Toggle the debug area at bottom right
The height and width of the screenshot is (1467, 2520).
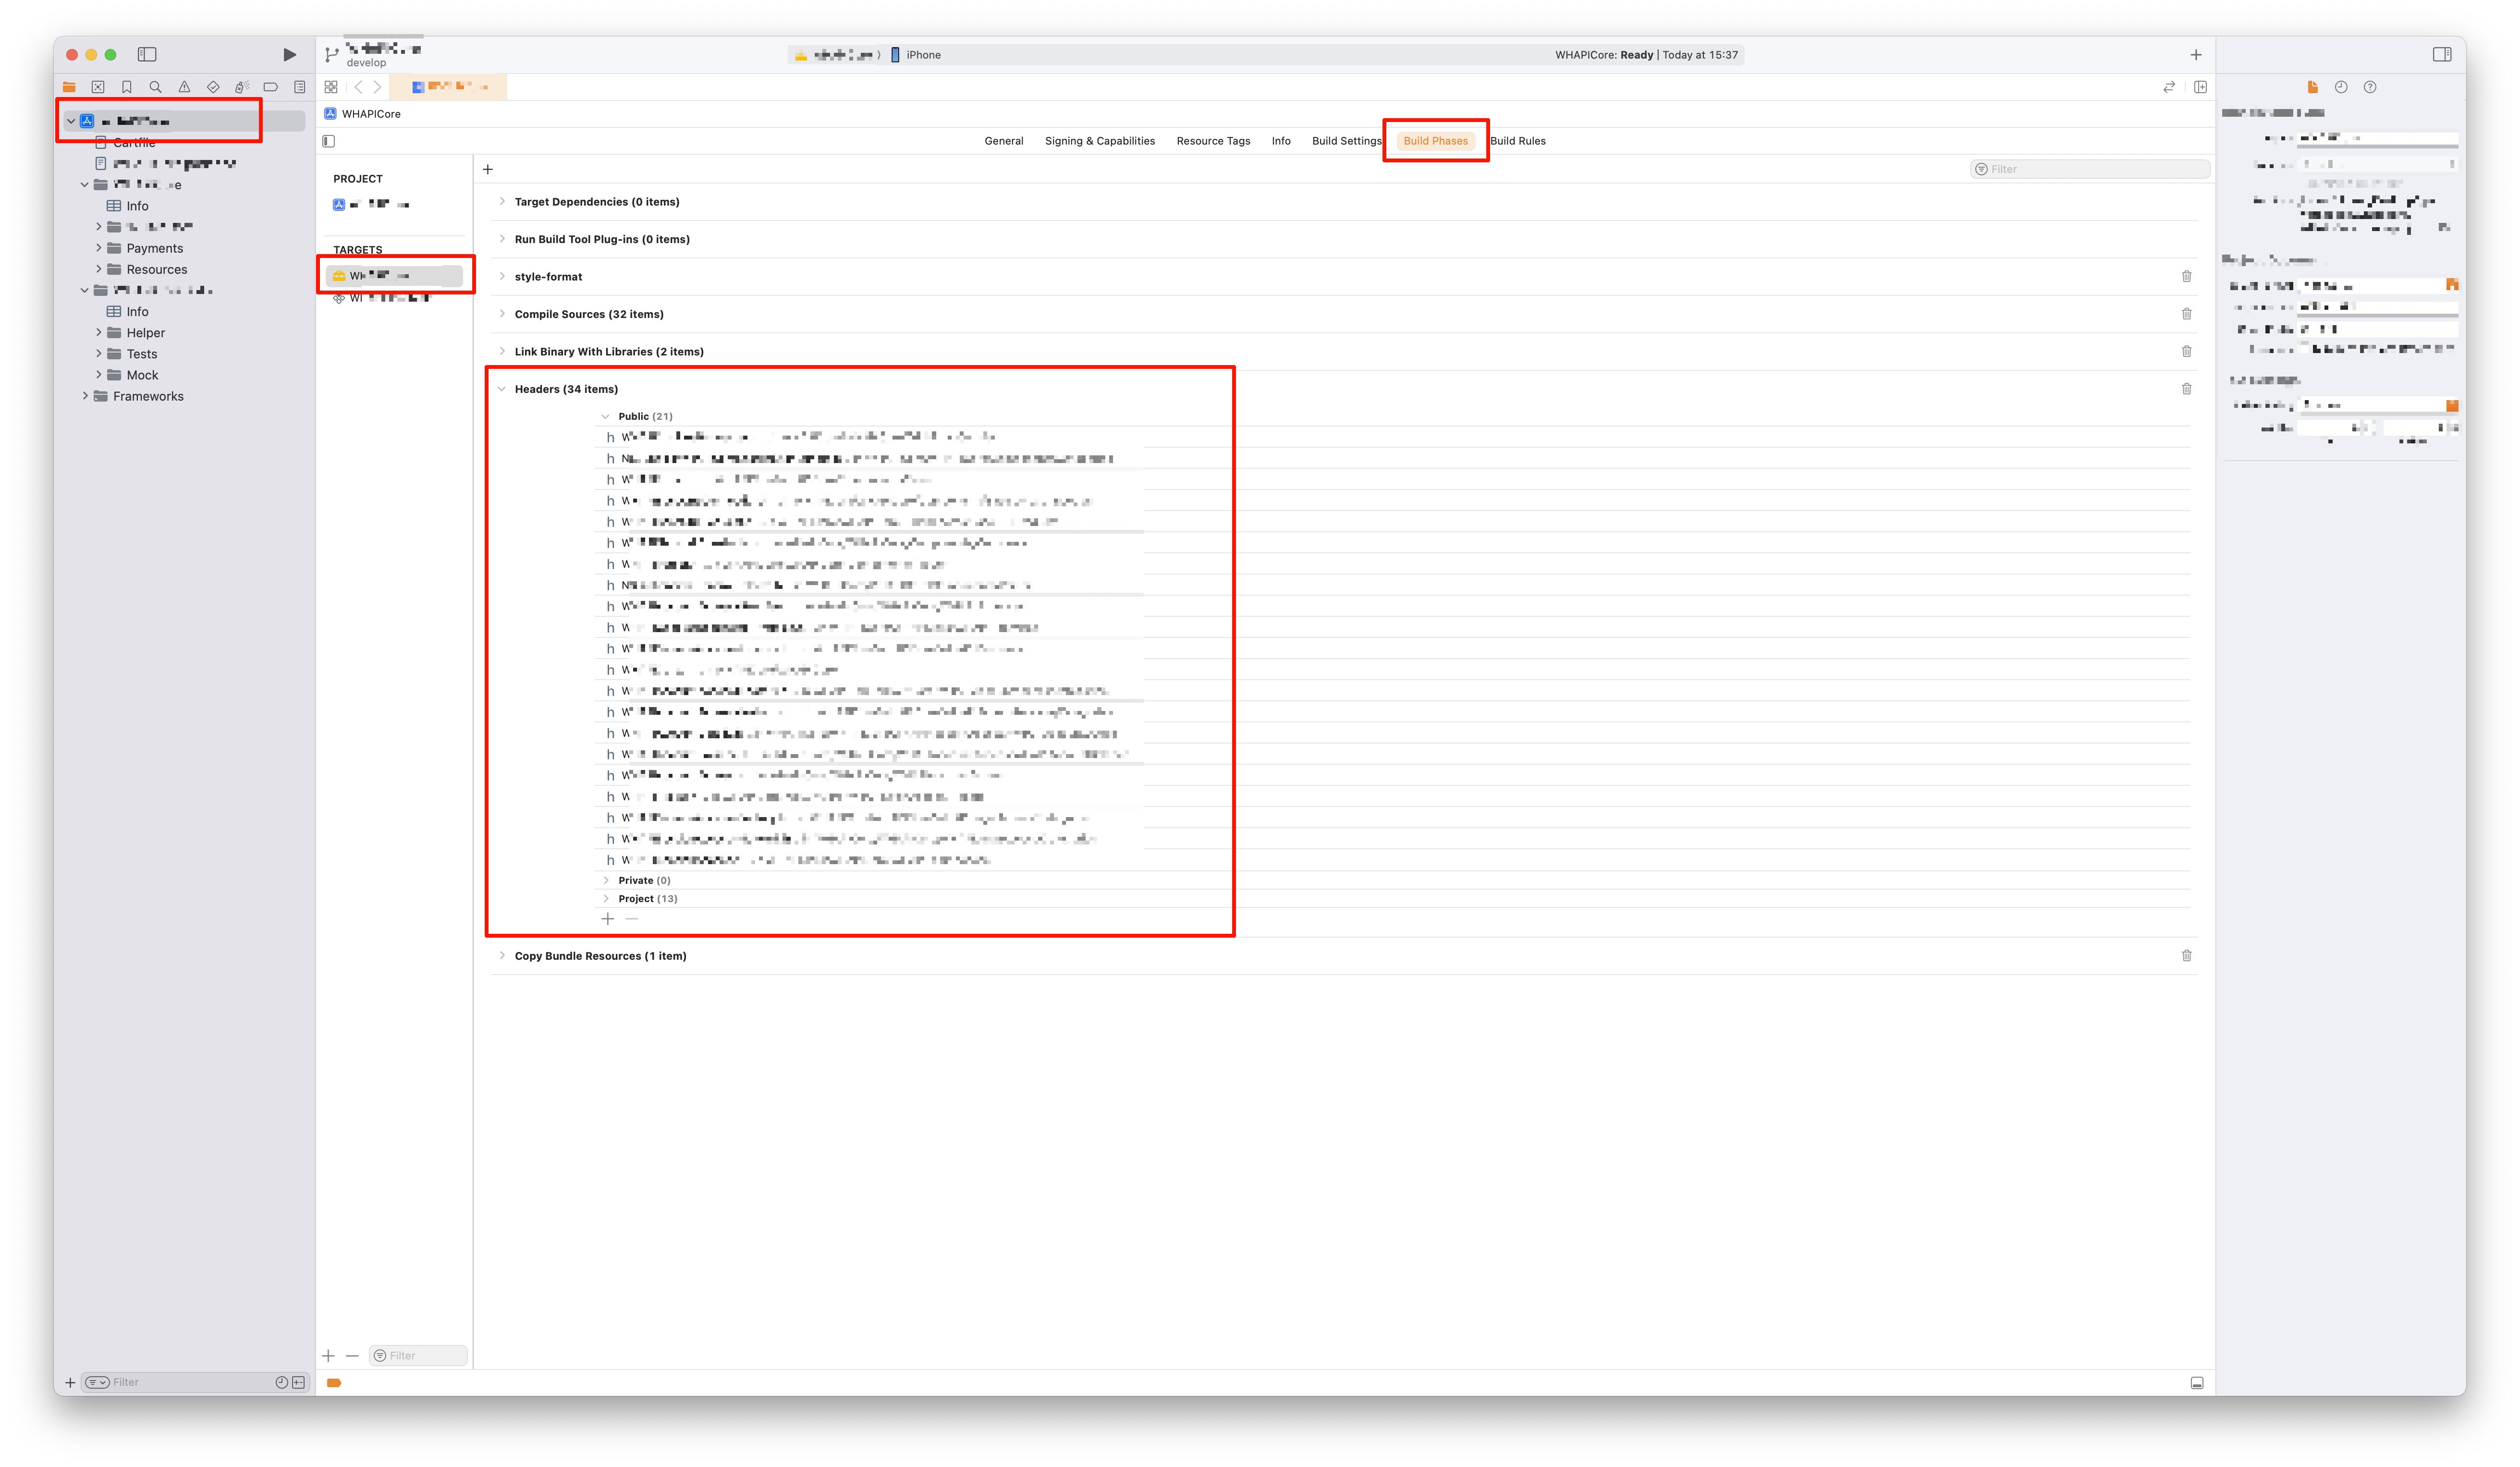point(2196,1382)
